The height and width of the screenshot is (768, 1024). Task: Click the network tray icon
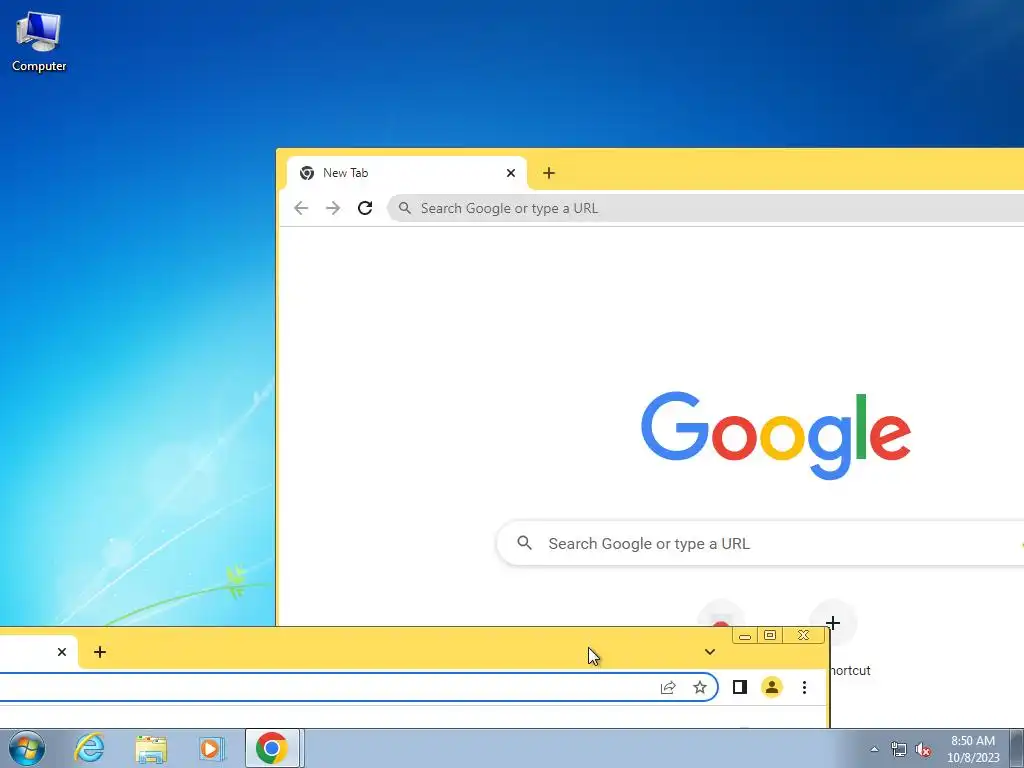pos(899,749)
